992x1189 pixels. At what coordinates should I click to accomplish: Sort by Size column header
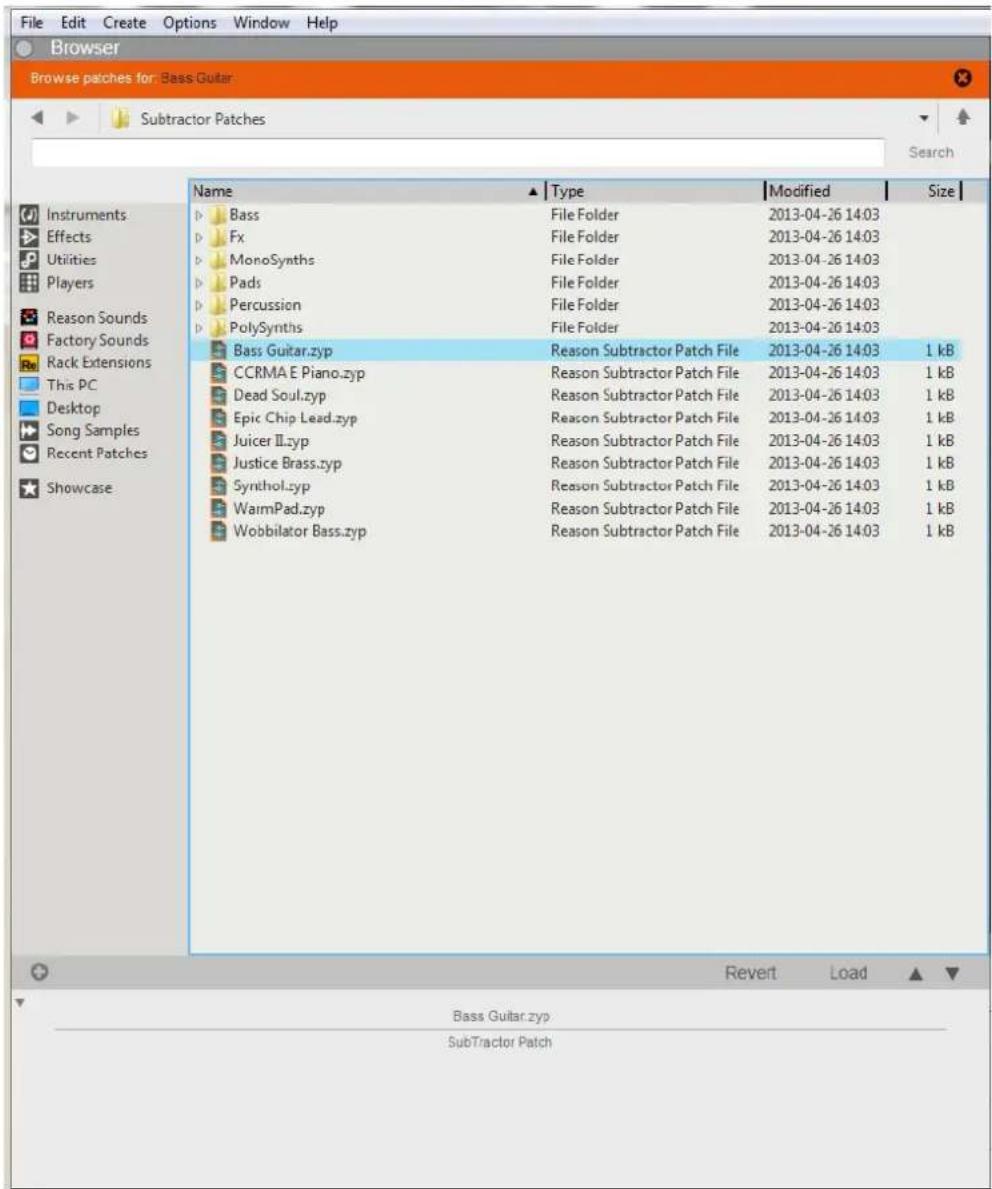[x=925, y=191]
